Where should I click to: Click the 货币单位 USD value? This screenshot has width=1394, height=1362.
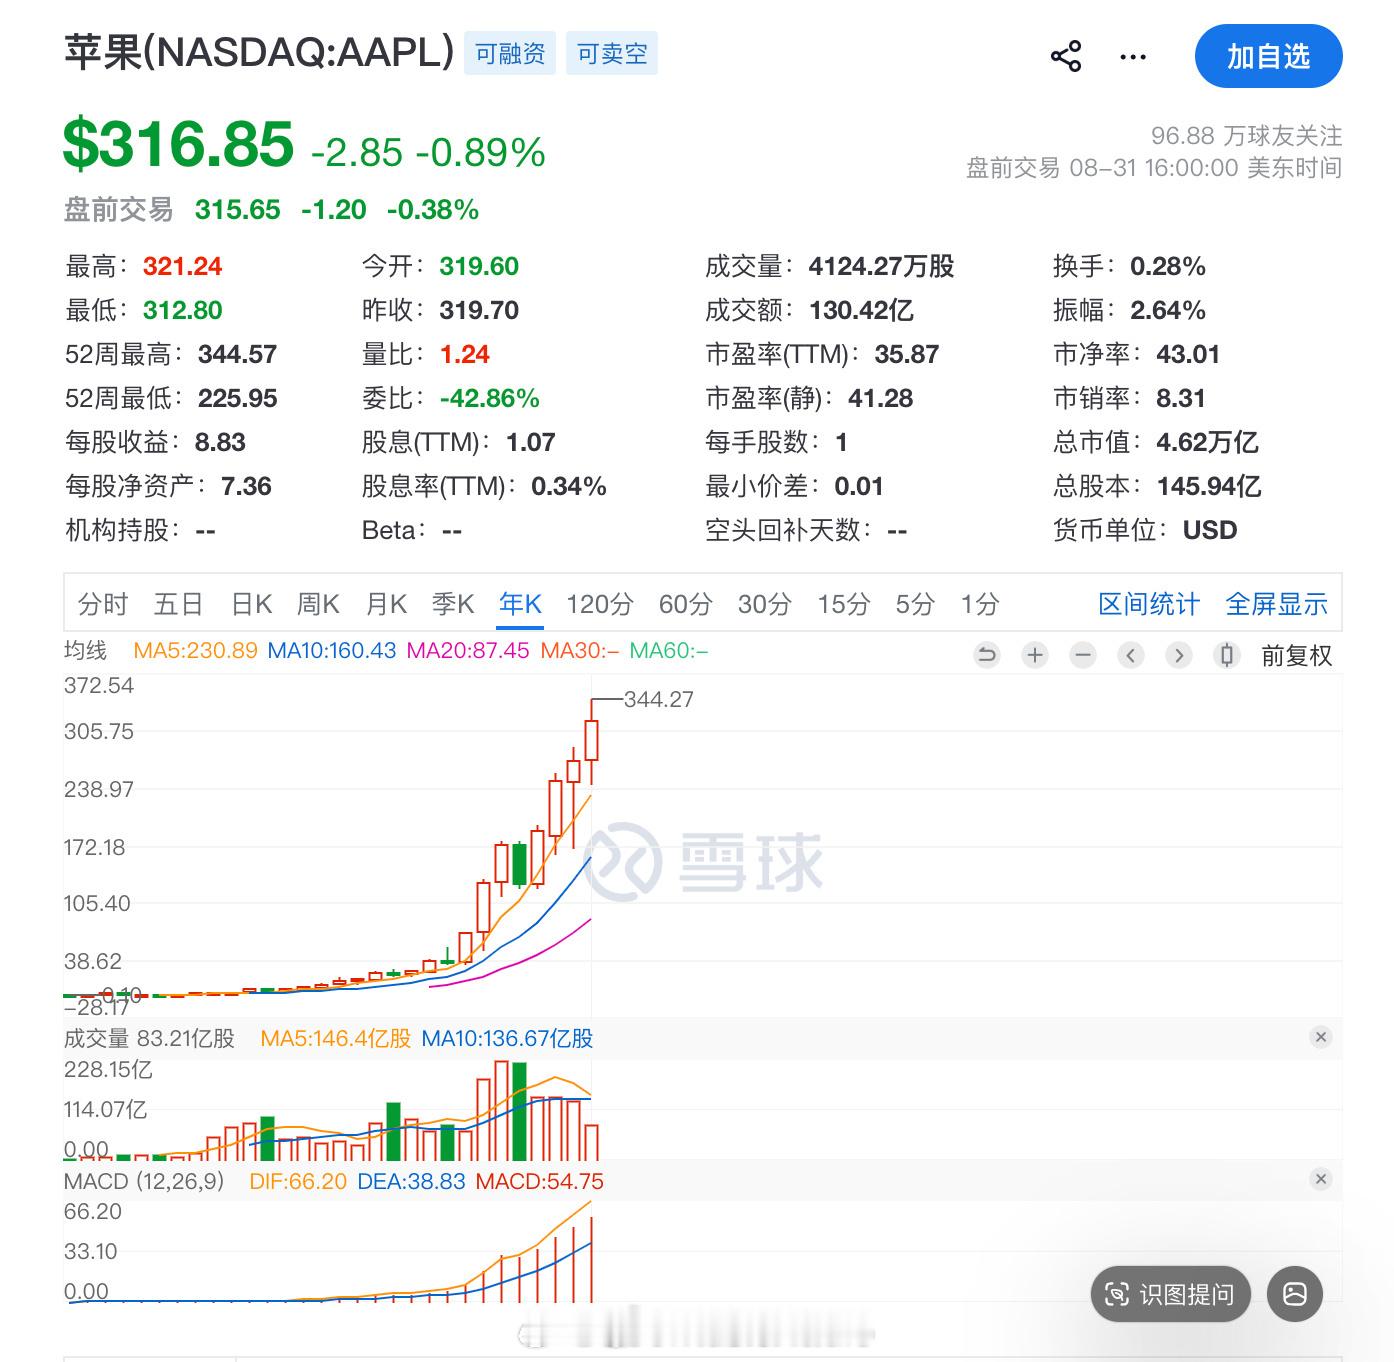click(x=1210, y=530)
